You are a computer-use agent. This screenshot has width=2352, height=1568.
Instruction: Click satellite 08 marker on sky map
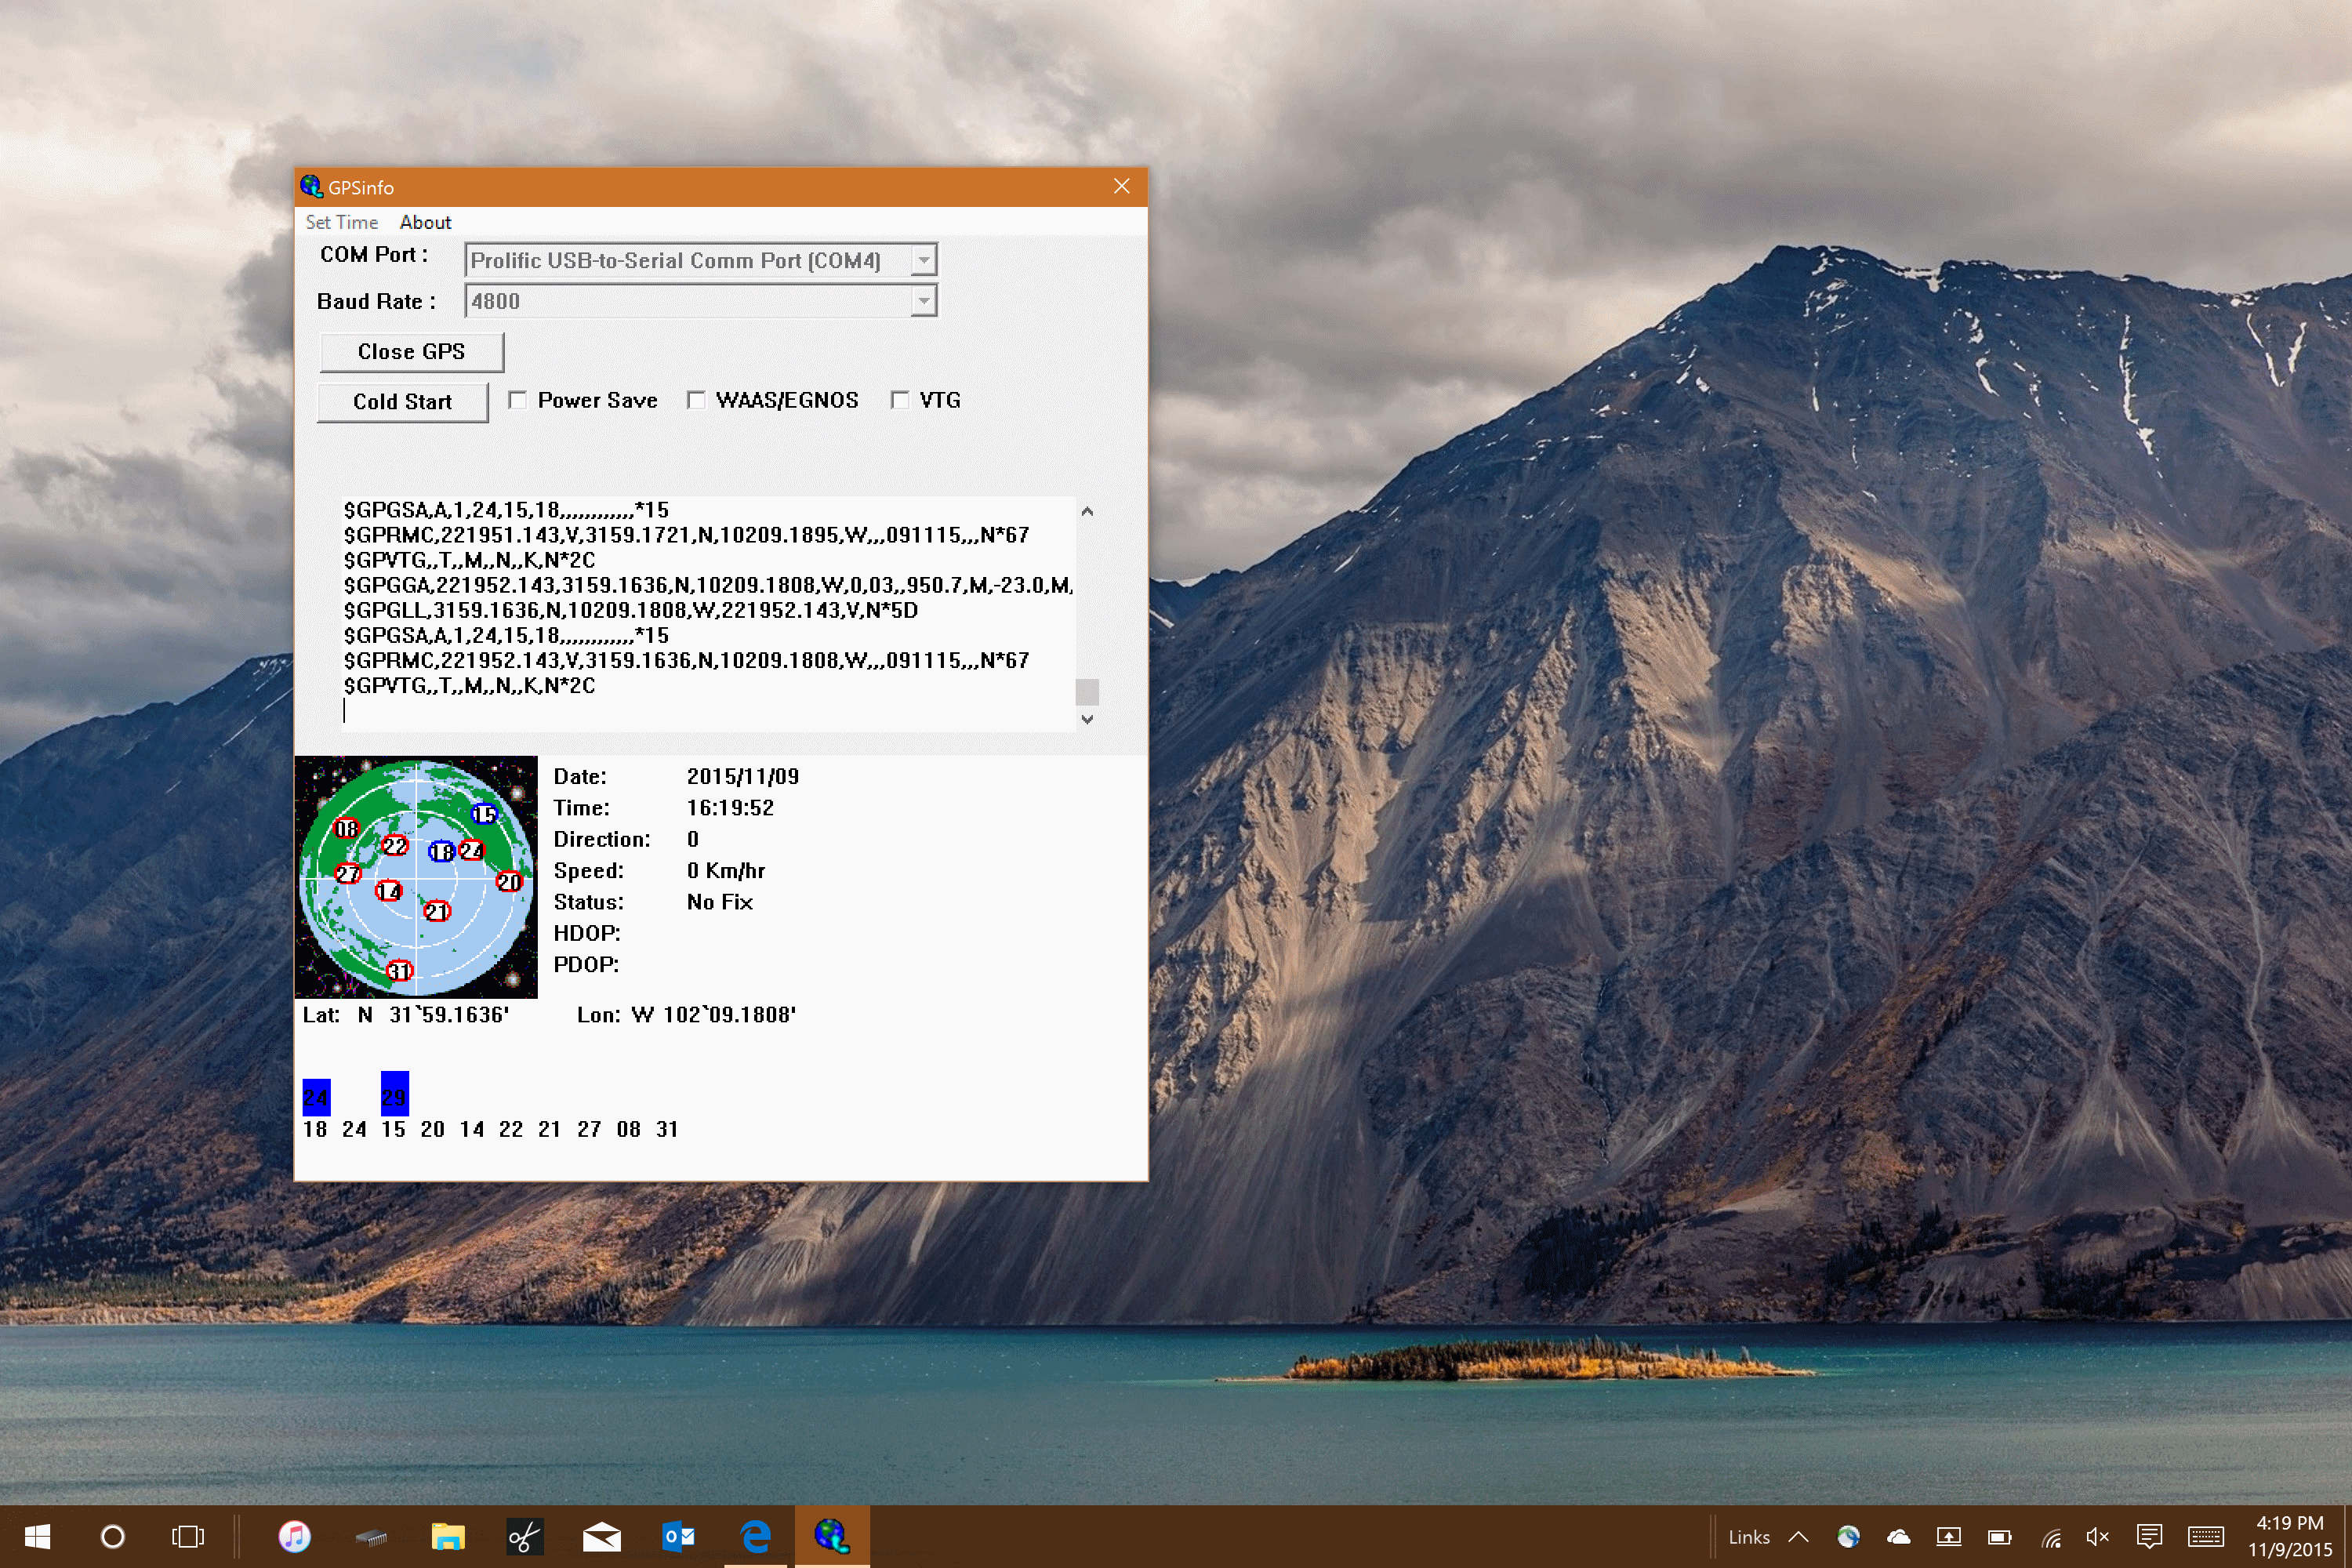pyautogui.click(x=346, y=828)
